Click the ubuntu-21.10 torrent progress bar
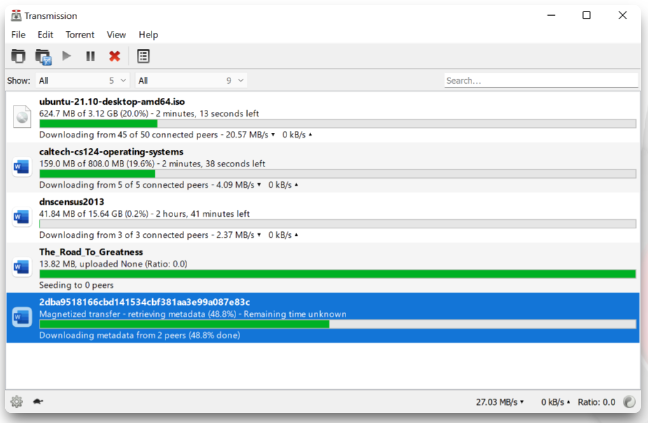648x423 pixels. 338,124
